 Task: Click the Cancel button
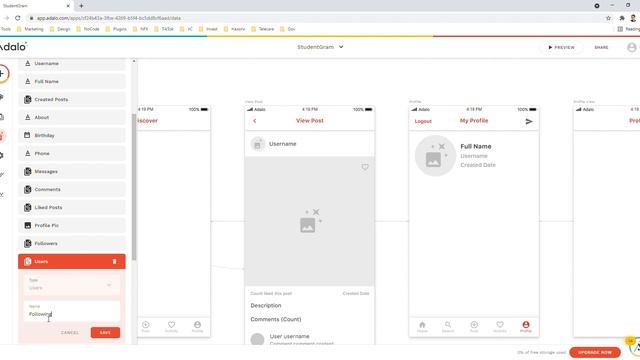(70, 333)
